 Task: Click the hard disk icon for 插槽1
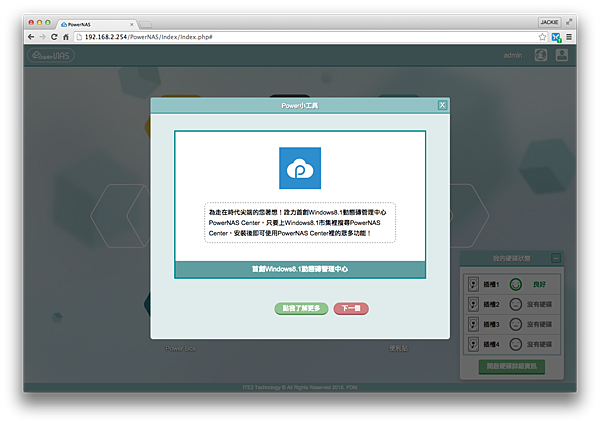473,284
